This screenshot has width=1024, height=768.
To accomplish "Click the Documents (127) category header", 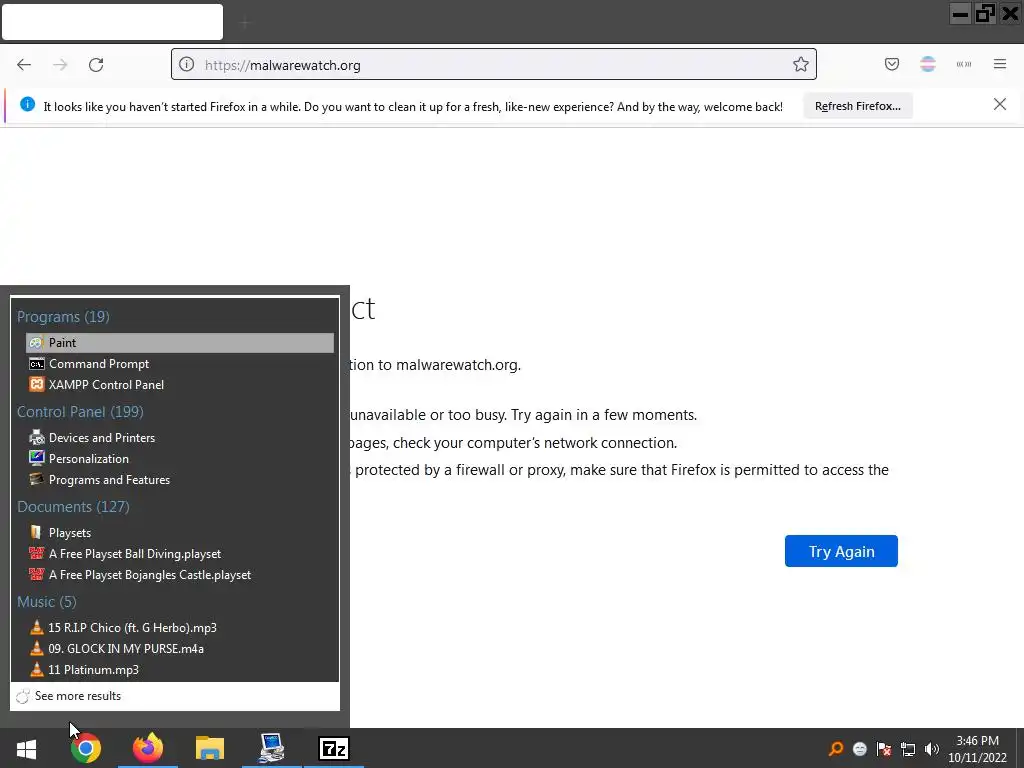I will [73, 507].
